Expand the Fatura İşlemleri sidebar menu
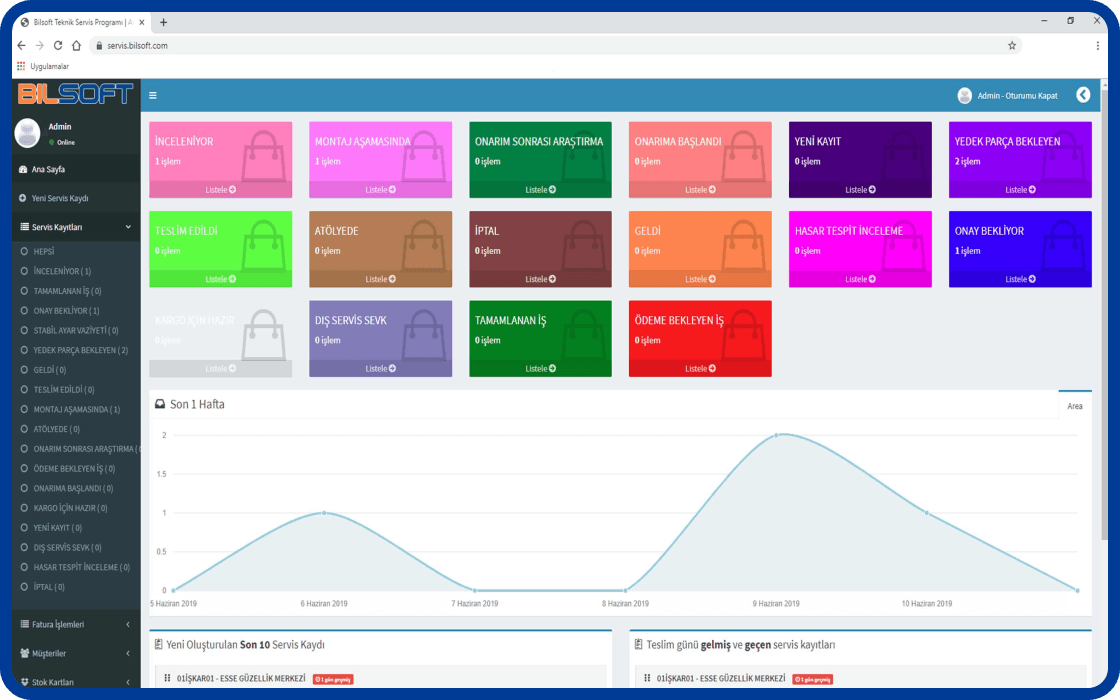 click(x=76, y=624)
